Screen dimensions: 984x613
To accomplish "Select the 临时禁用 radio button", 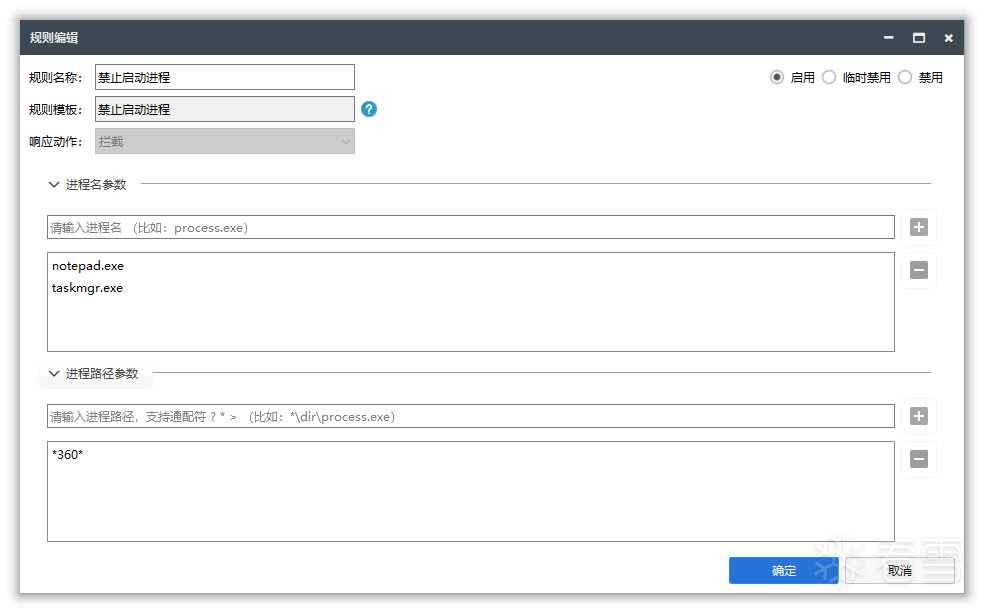I will click(x=829, y=77).
